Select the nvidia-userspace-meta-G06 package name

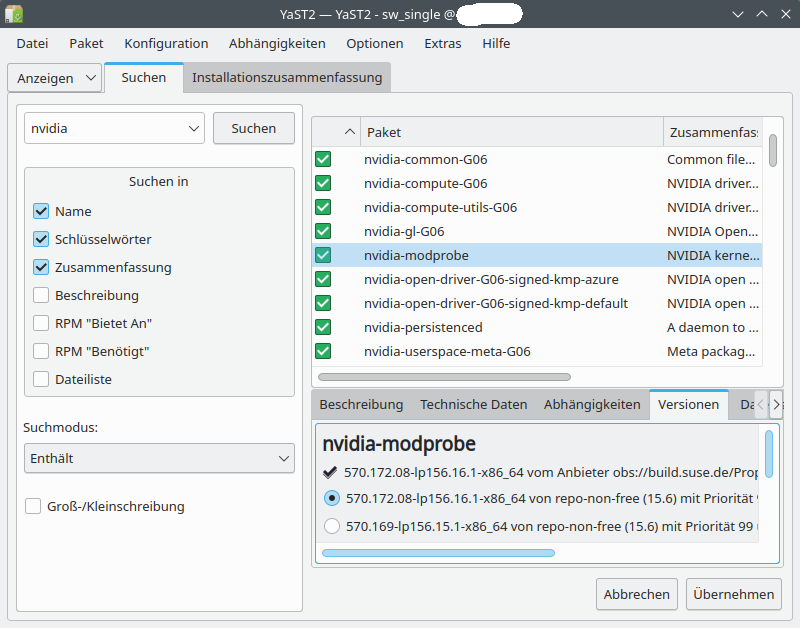click(x=447, y=351)
